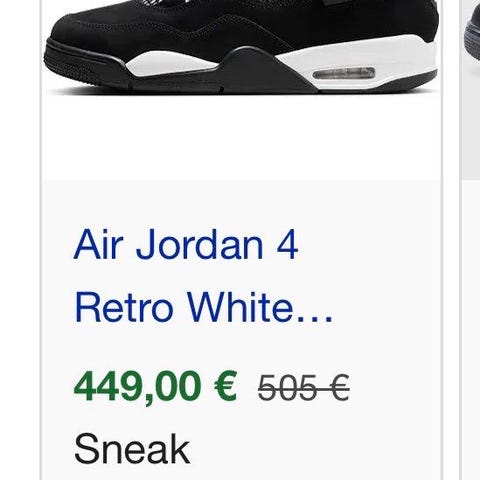Click the crossed-out 505 € original price
480x480 pixels.
pos(303,387)
